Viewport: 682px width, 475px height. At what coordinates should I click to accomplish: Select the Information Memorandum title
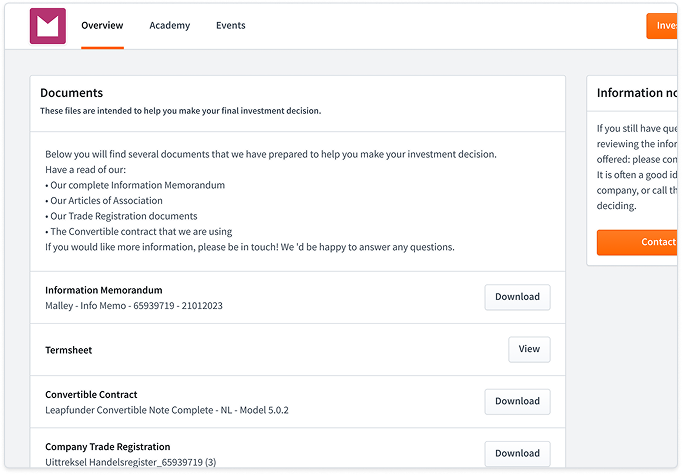click(103, 290)
